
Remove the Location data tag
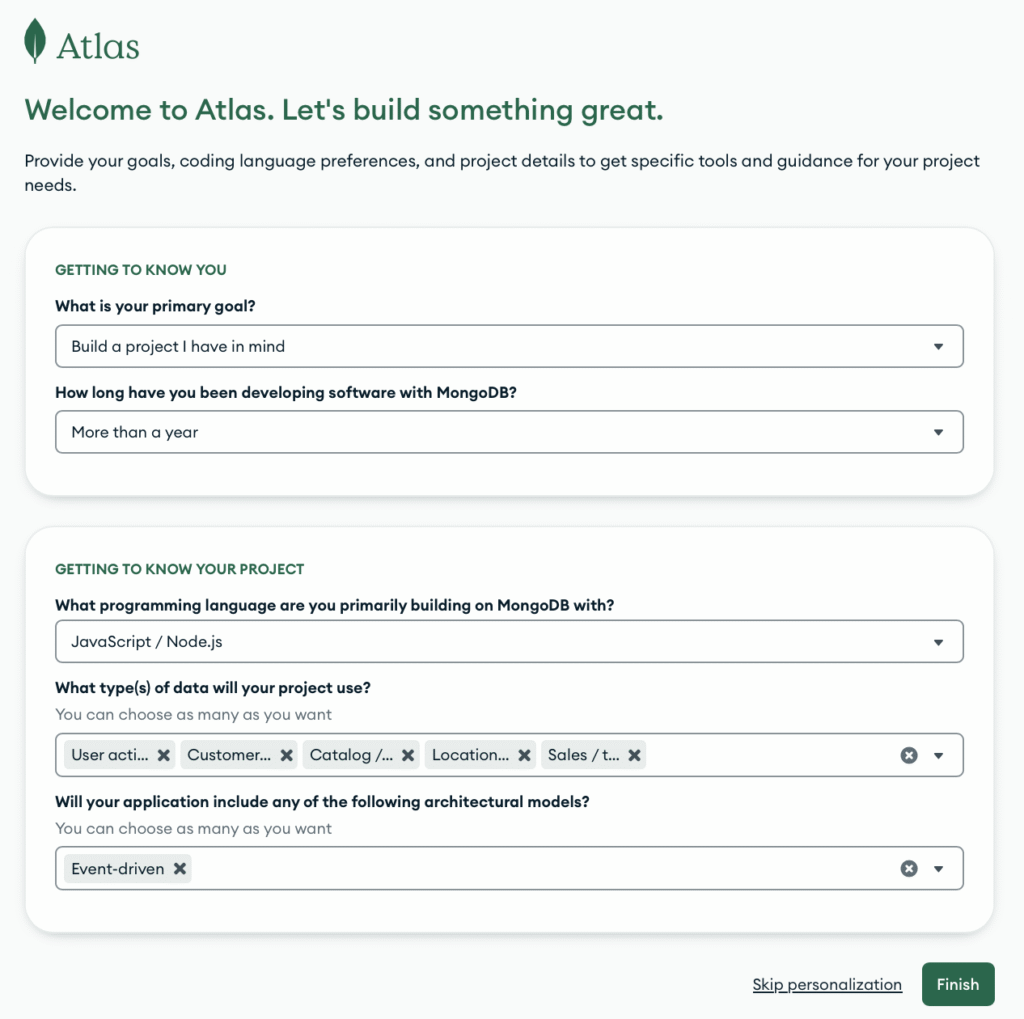coord(524,755)
